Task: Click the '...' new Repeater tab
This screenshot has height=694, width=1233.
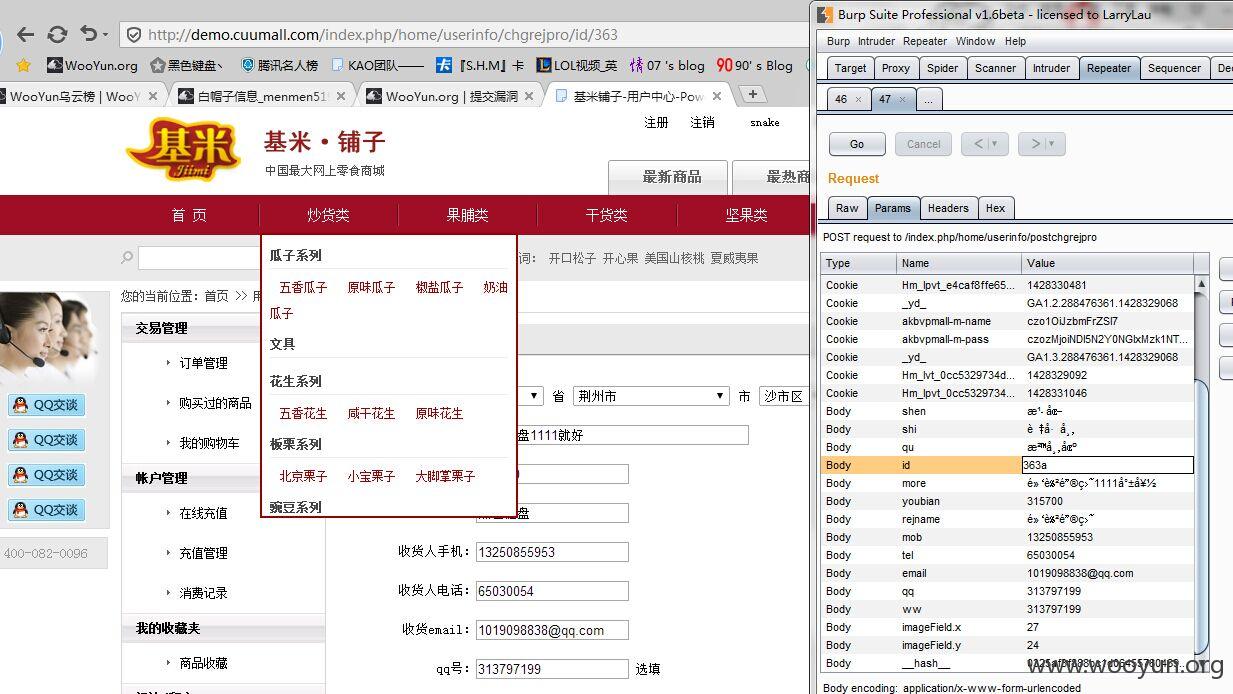Action: click(x=928, y=99)
